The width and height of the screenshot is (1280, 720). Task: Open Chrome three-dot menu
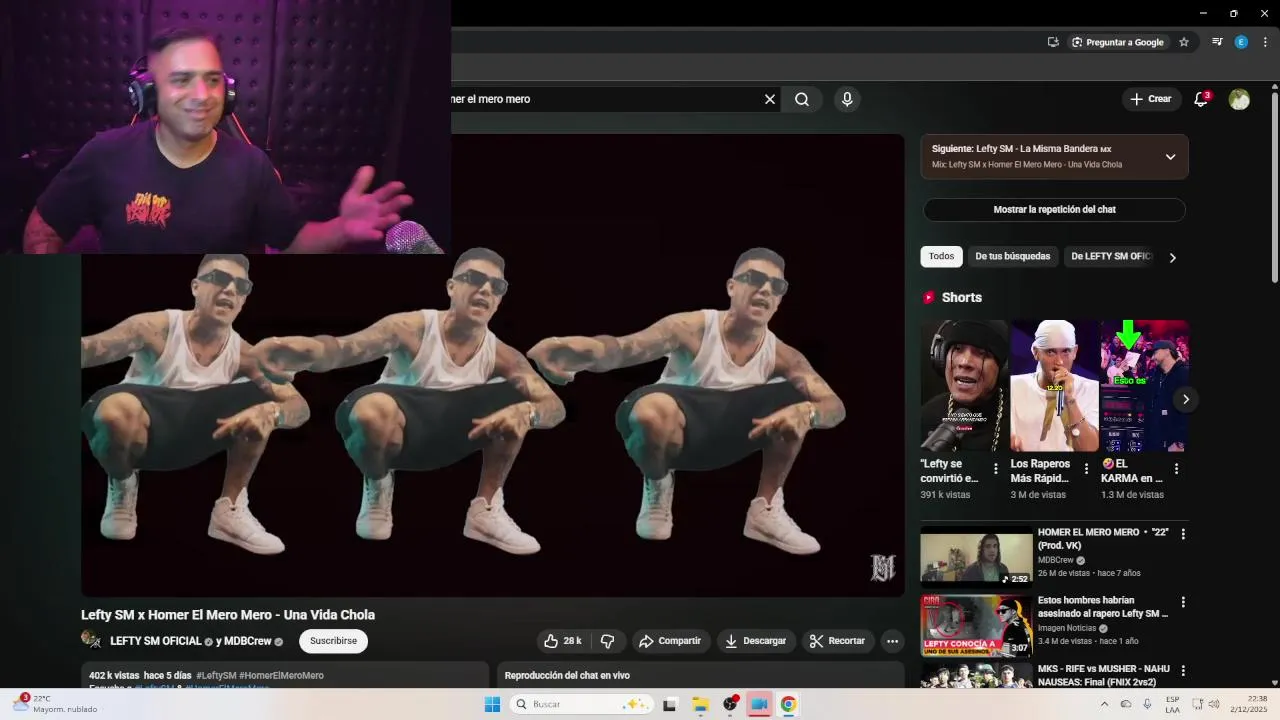[1265, 42]
